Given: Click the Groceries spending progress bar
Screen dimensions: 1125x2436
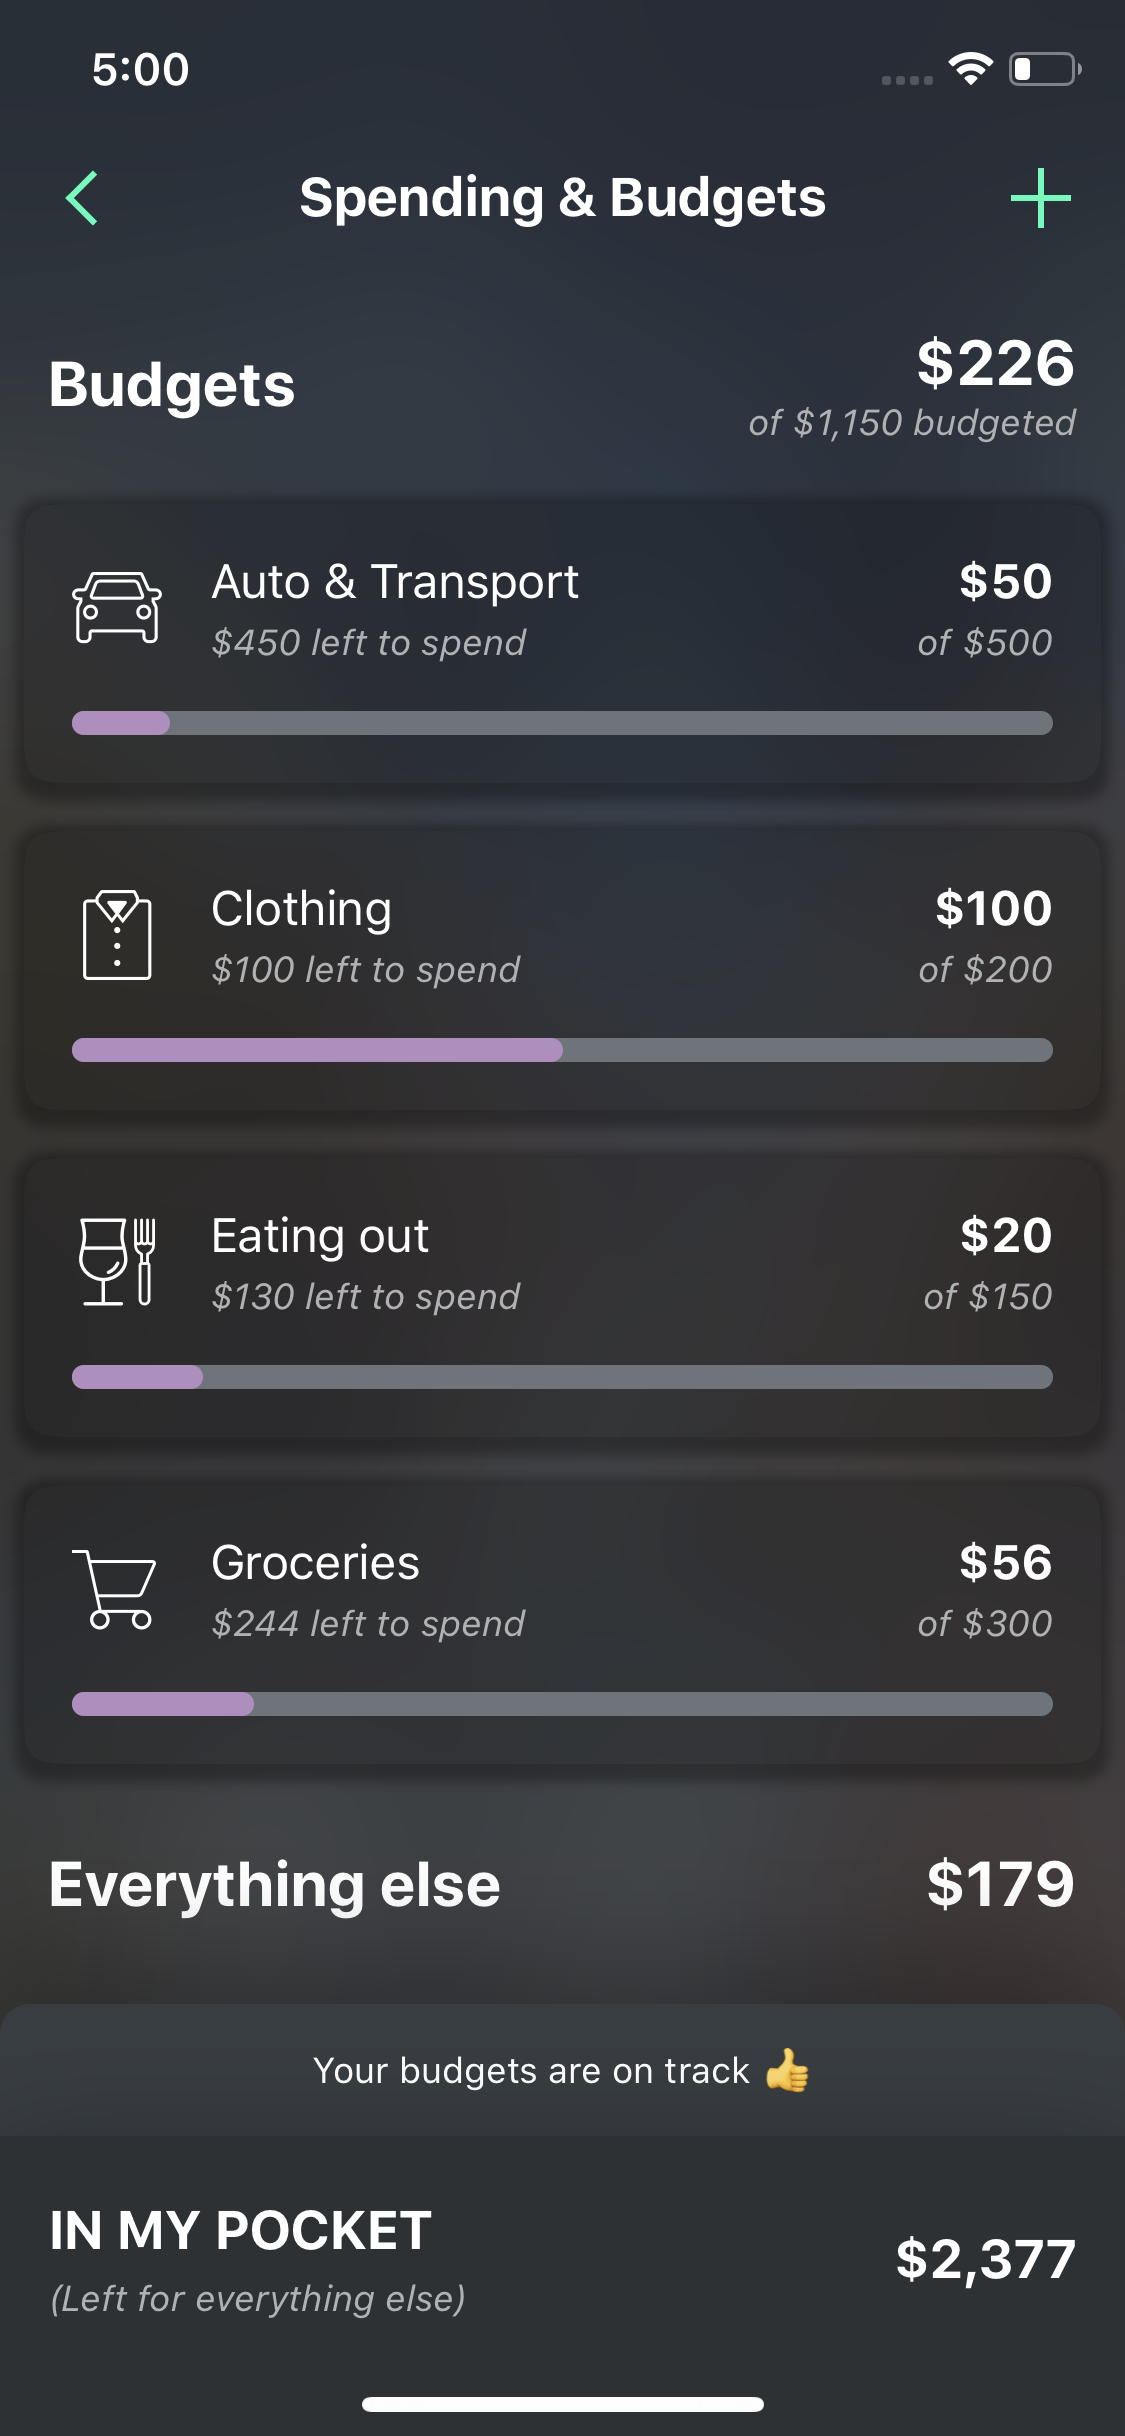Looking at the screenshot, I should tap(562, 1704).
